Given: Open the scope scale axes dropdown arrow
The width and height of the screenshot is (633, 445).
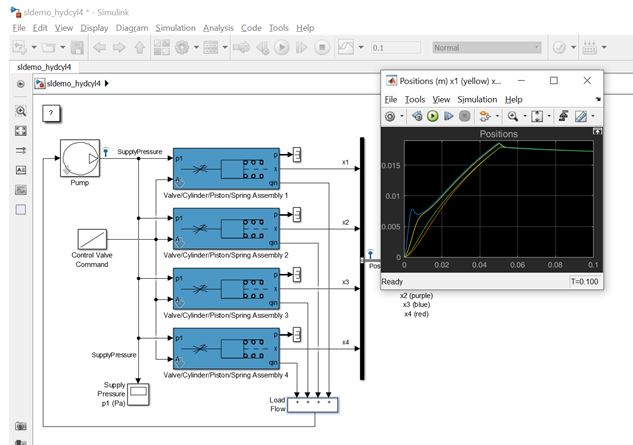Looking at the screenshot, I should click(x=549, y=116).
